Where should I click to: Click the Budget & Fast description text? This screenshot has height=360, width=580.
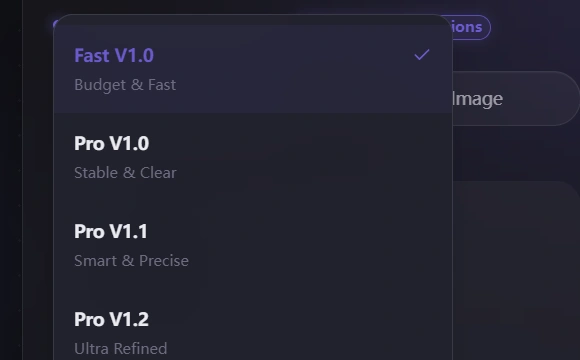click(125, 85)
